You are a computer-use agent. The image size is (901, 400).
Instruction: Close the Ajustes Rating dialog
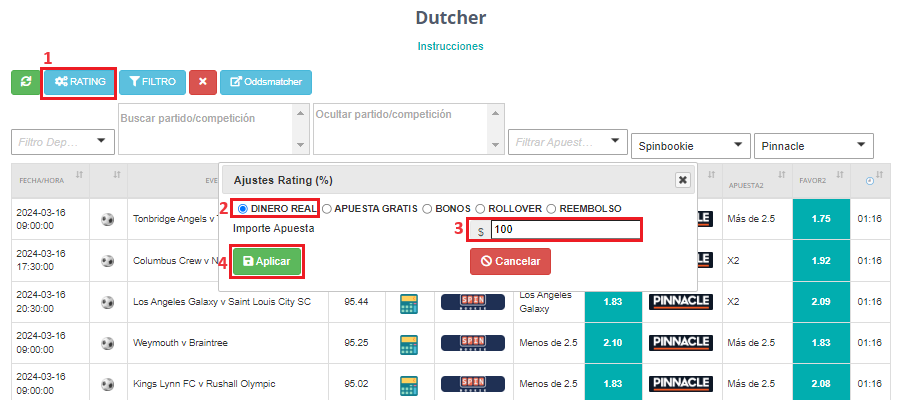[682, 180]
